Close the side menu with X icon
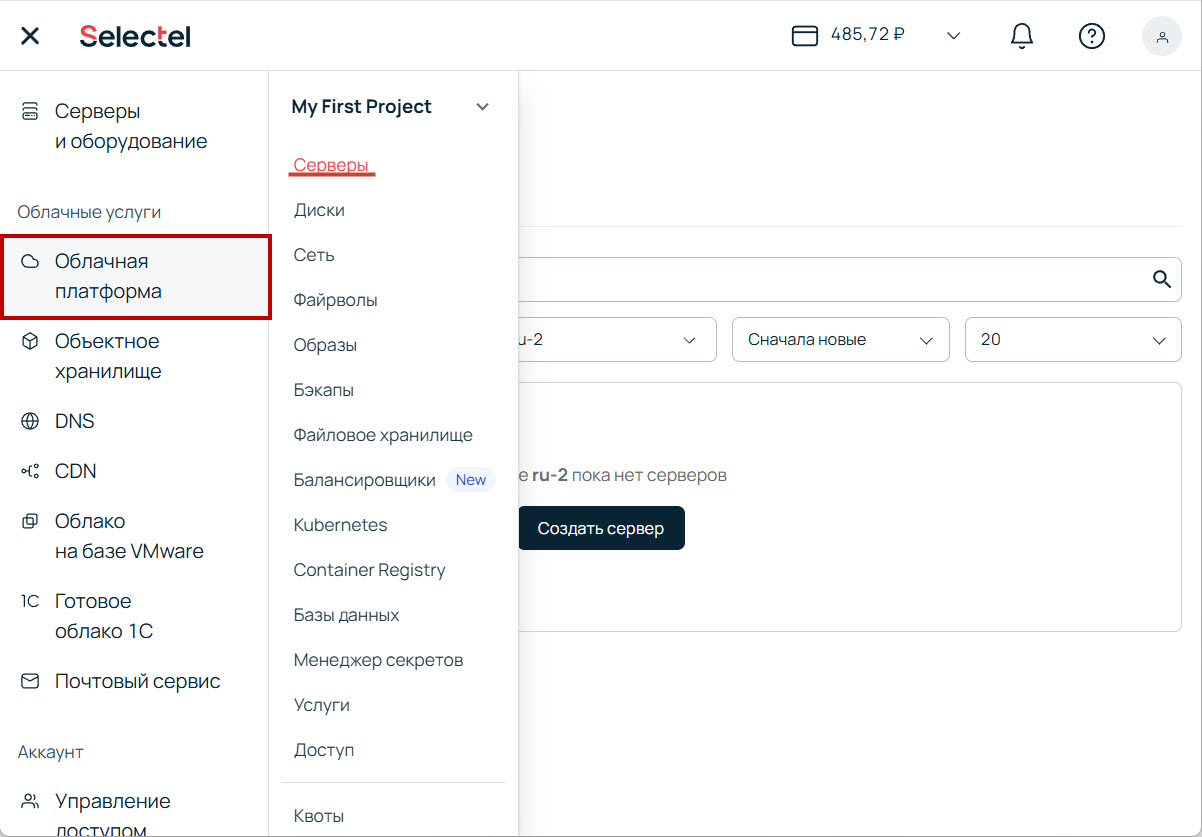1202x837 pixels. click(30, 36)
